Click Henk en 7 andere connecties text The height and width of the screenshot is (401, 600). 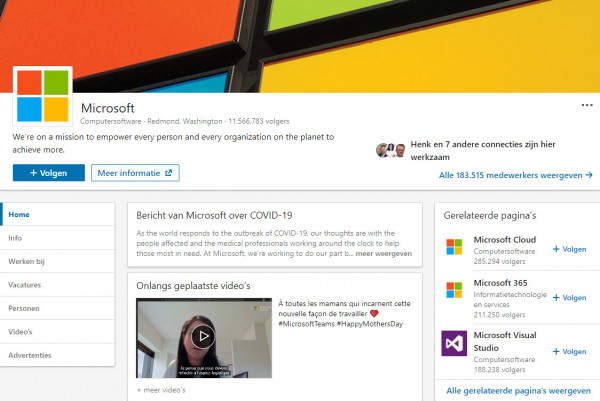[x=483, y=150]
